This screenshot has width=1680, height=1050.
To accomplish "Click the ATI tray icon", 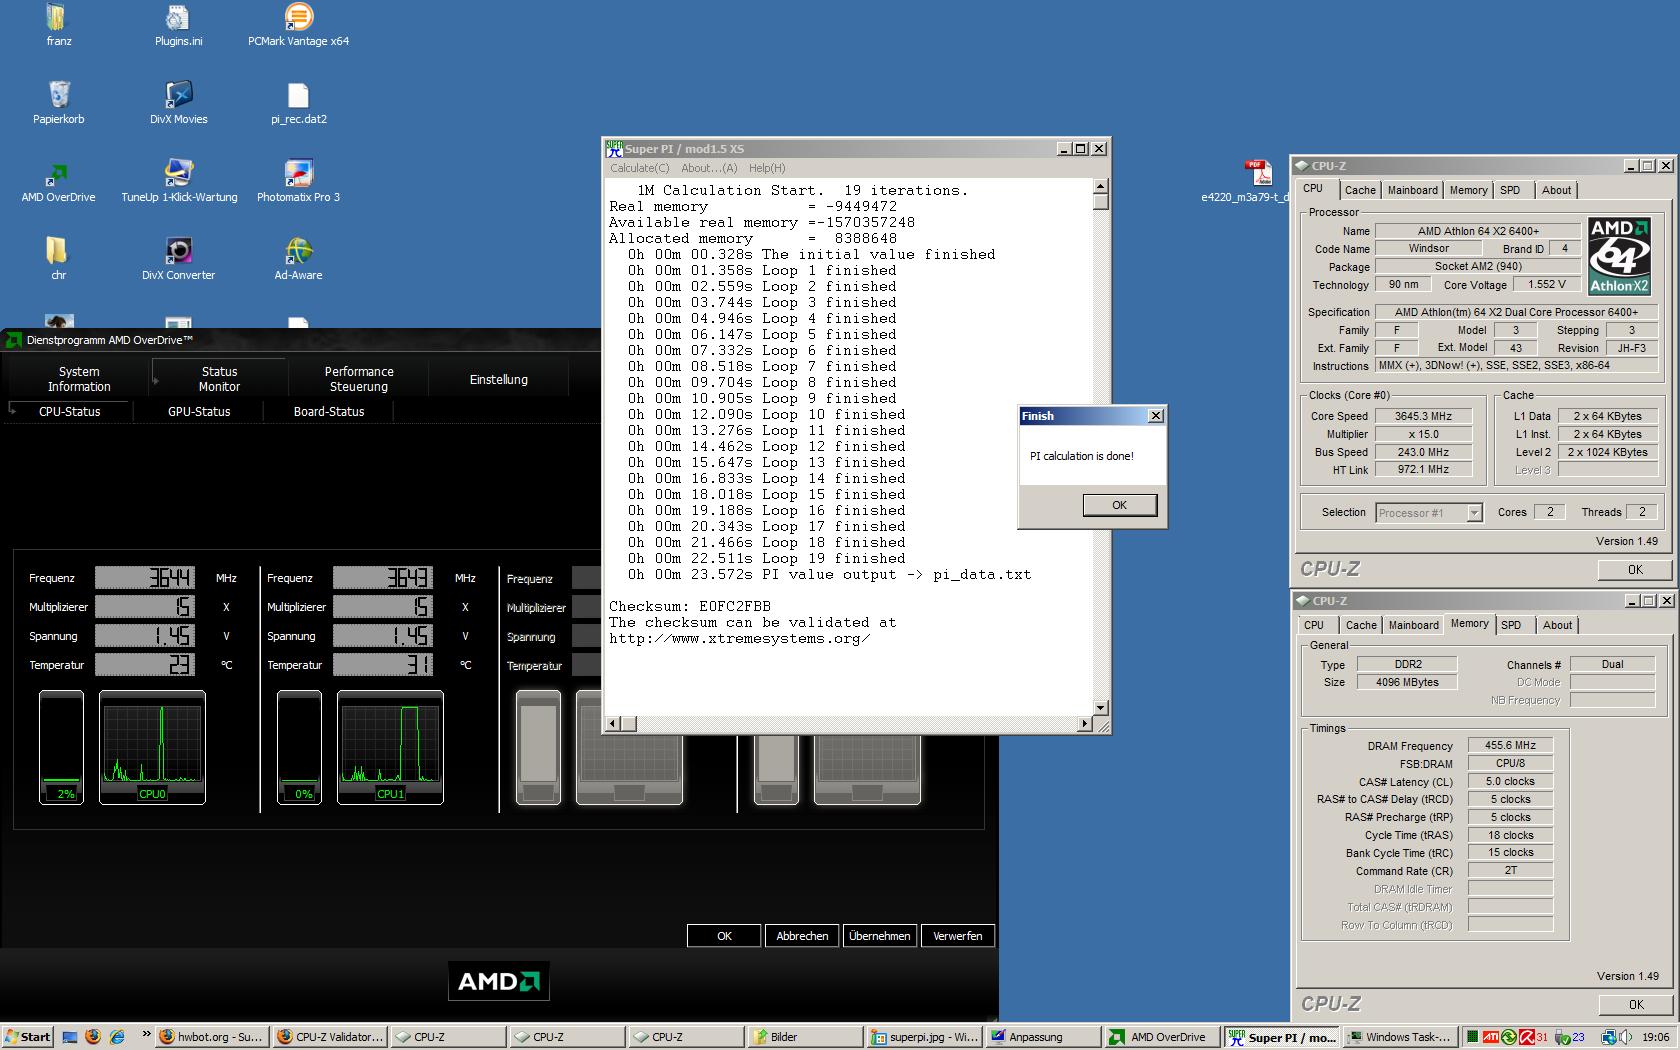I will (1491, 1037).
